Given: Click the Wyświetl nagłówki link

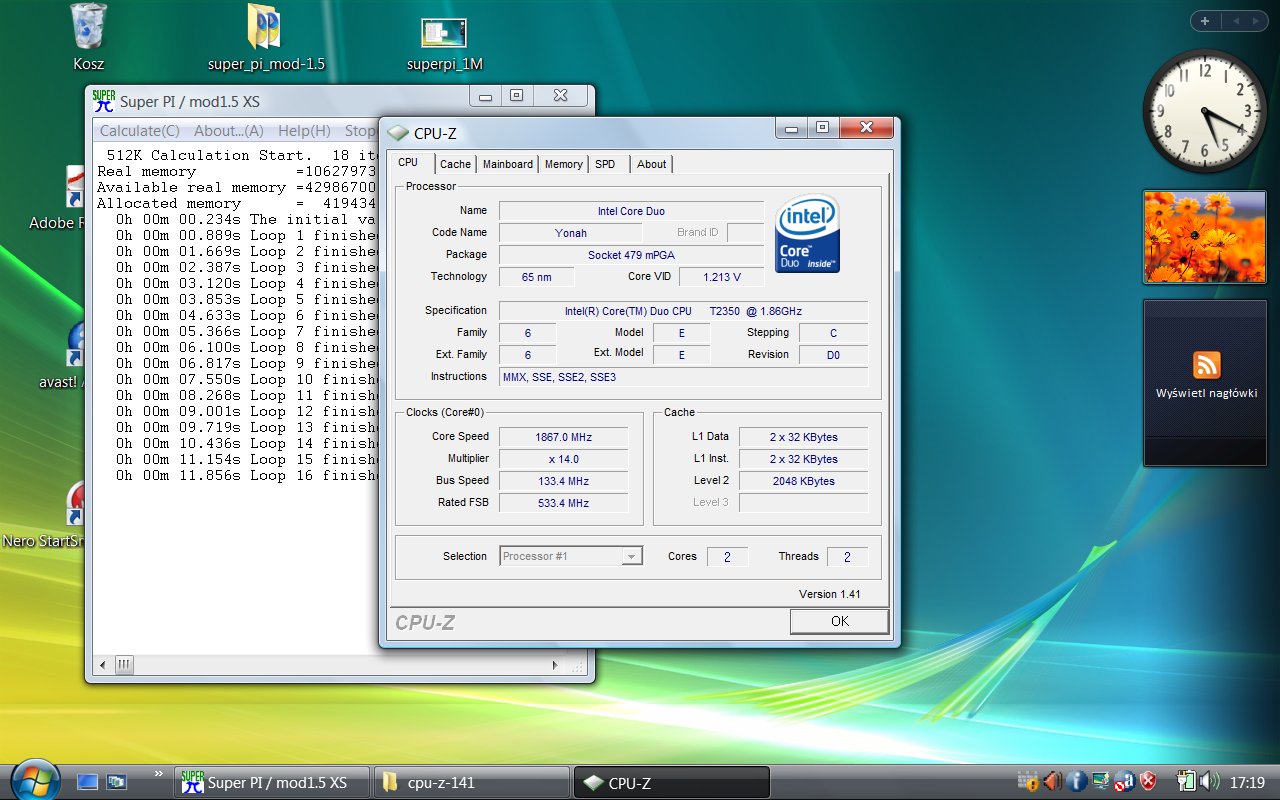Looking at the screenshot, I should pos(1206,393).
